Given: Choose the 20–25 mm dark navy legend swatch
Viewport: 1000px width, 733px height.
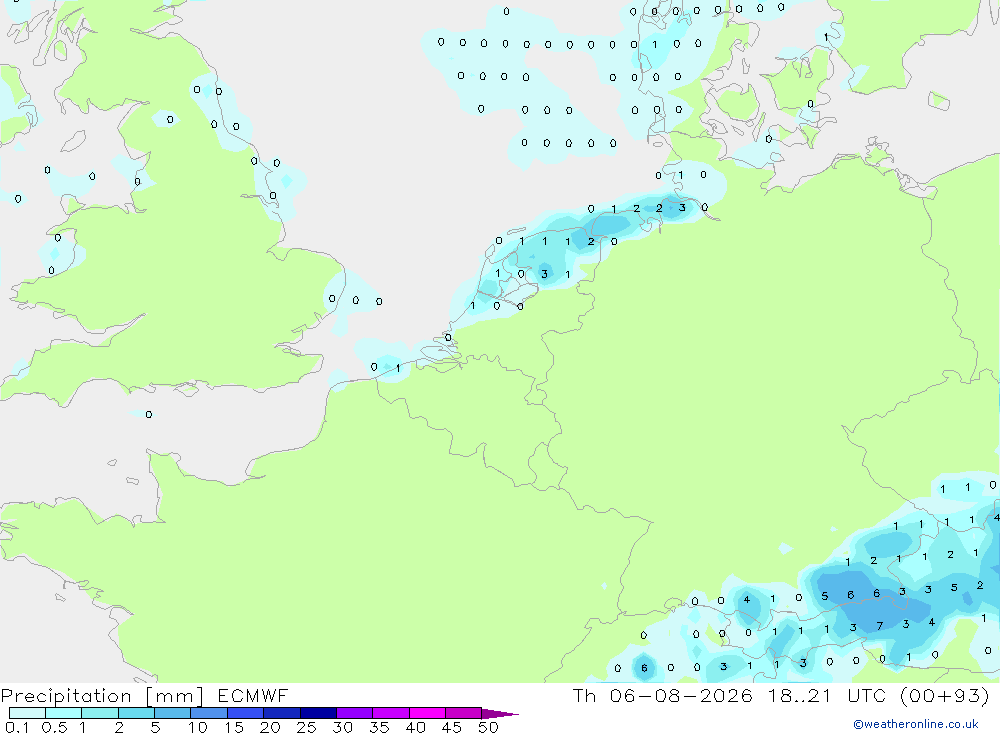Looking at the screenshot, I should click(x=281, y=713).
